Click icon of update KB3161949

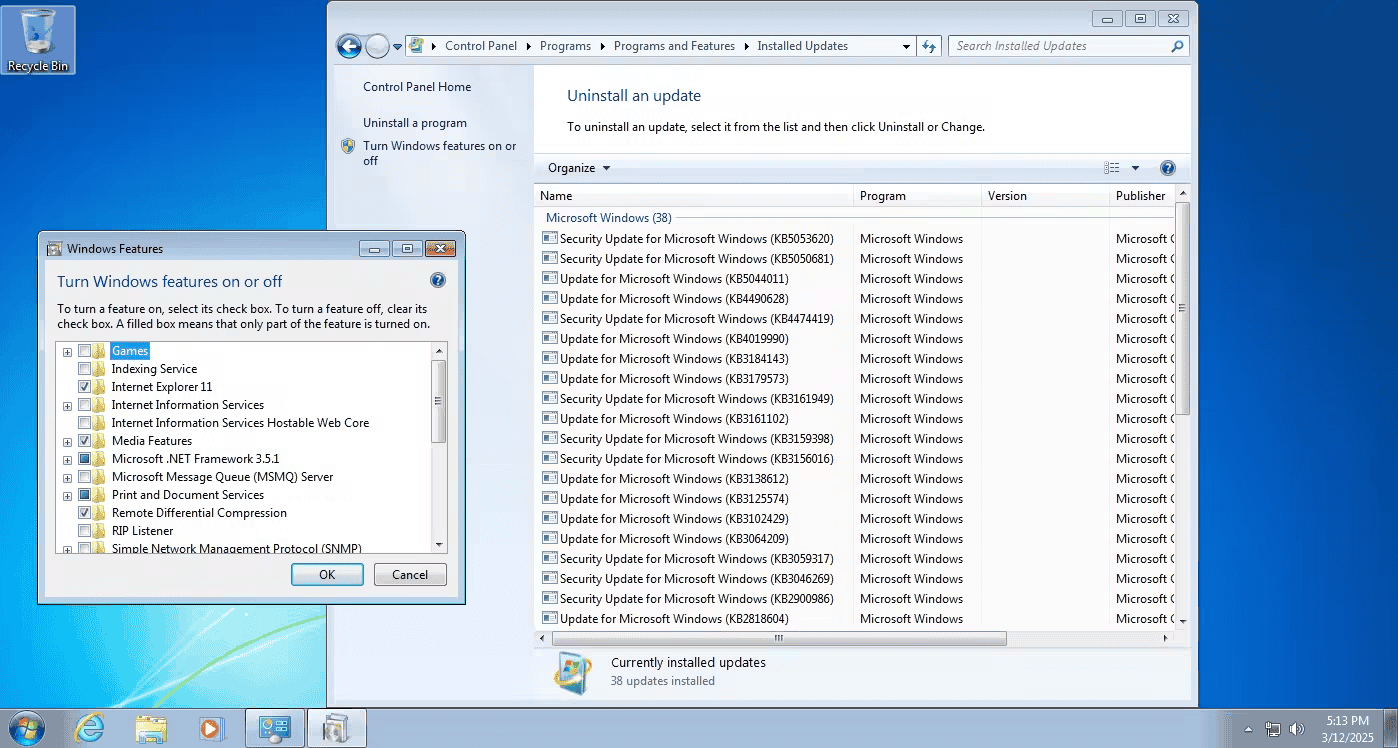549,398
